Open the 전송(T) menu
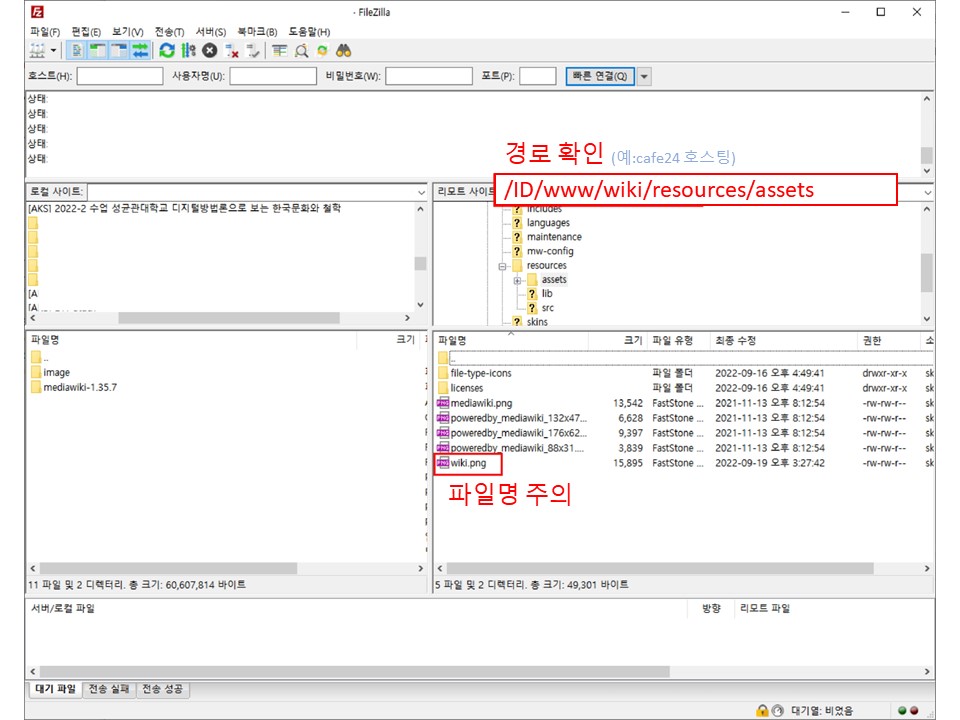Image resolution: width=960 pixels, height=720 pixels. click(170, 32)
